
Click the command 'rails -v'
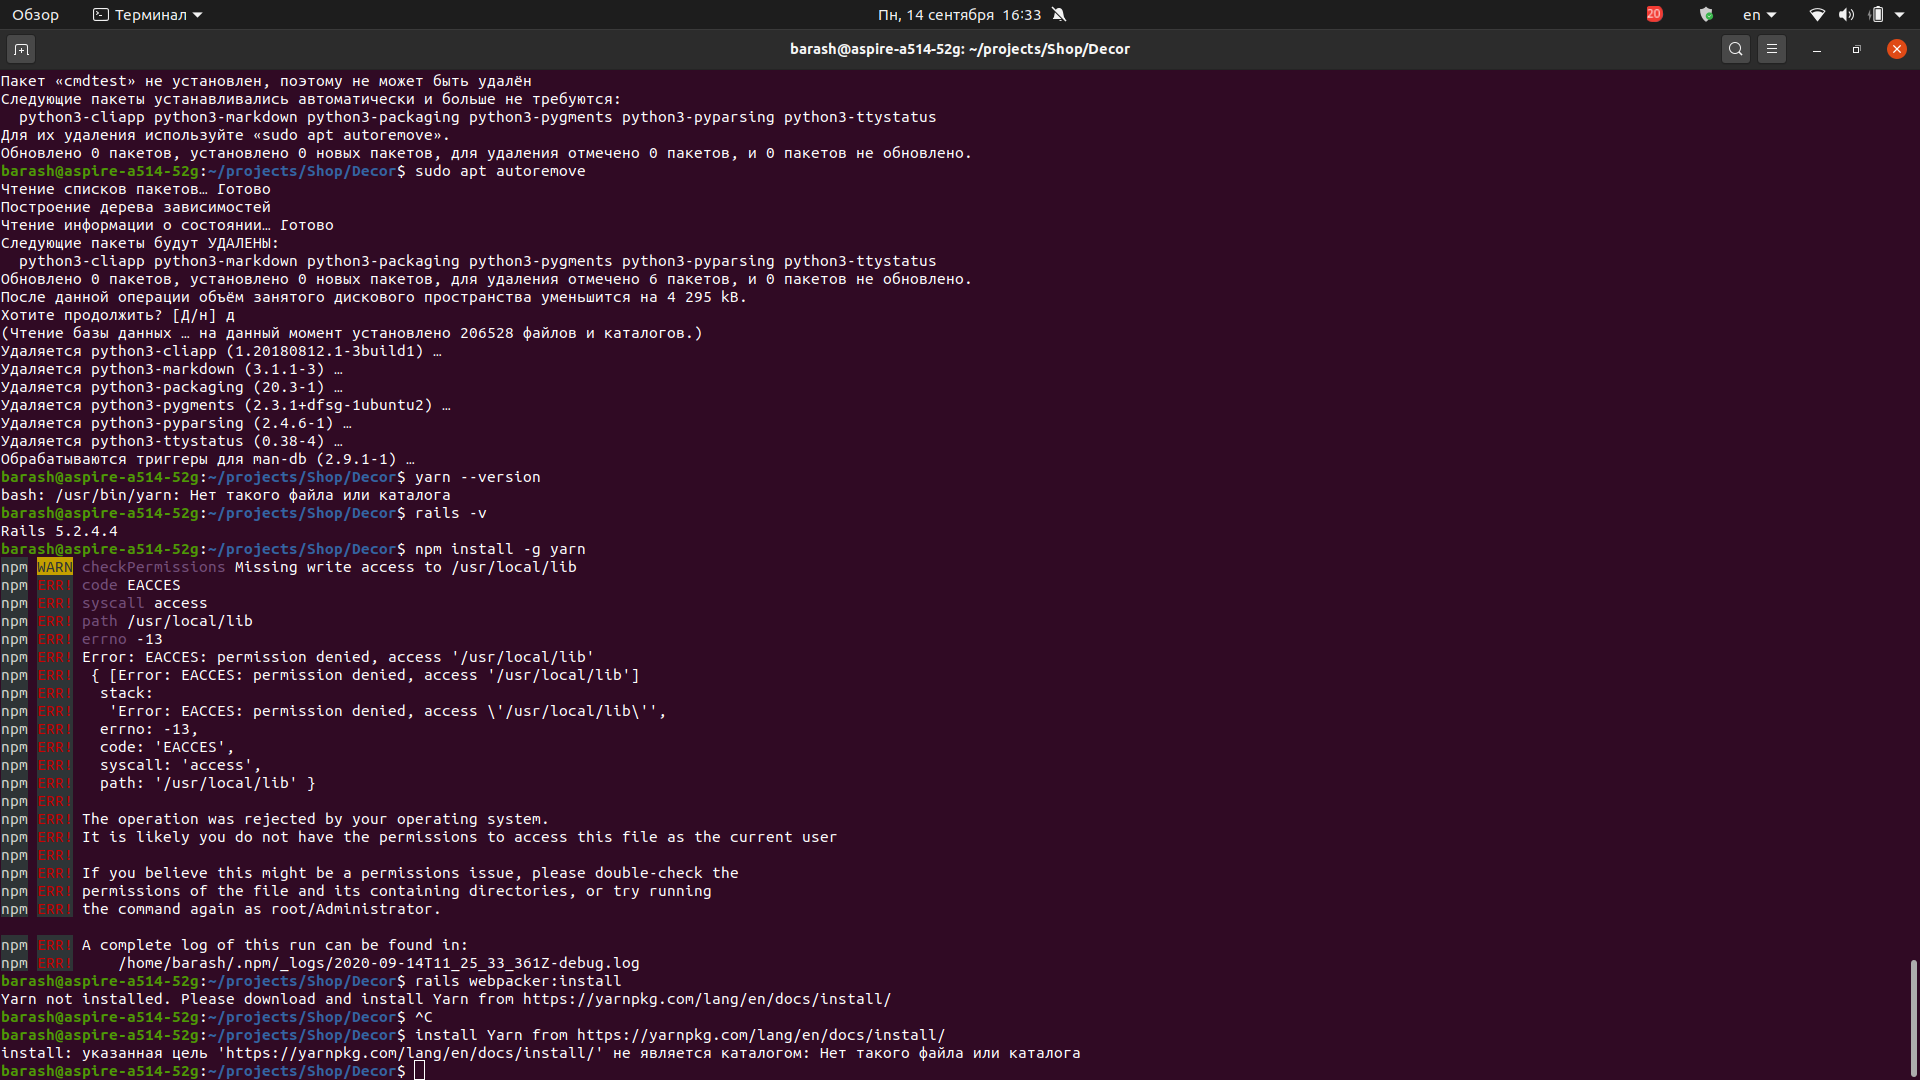(451, 513)
